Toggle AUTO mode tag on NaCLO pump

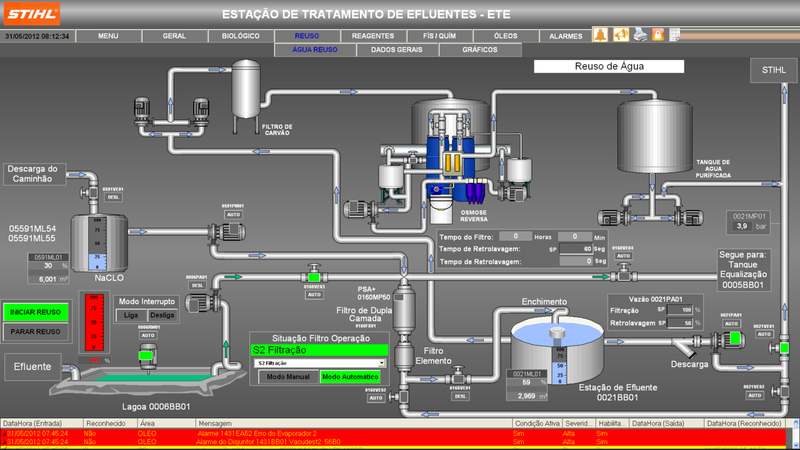233,215
